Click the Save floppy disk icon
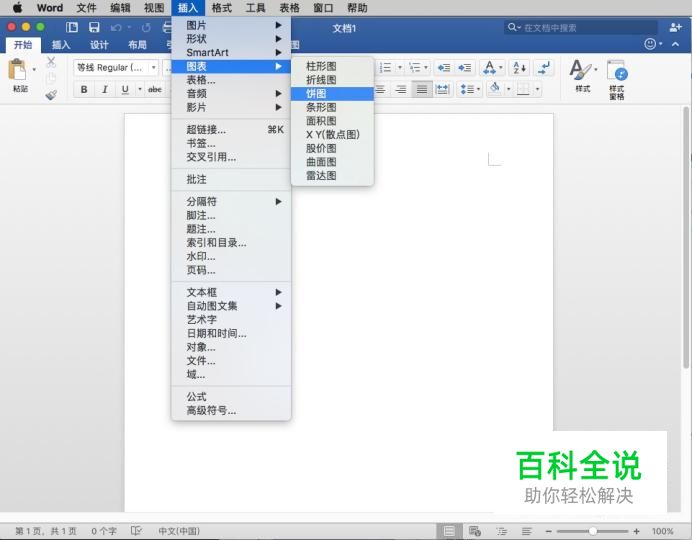The image size is (692, 540). [x=94, y=28]
